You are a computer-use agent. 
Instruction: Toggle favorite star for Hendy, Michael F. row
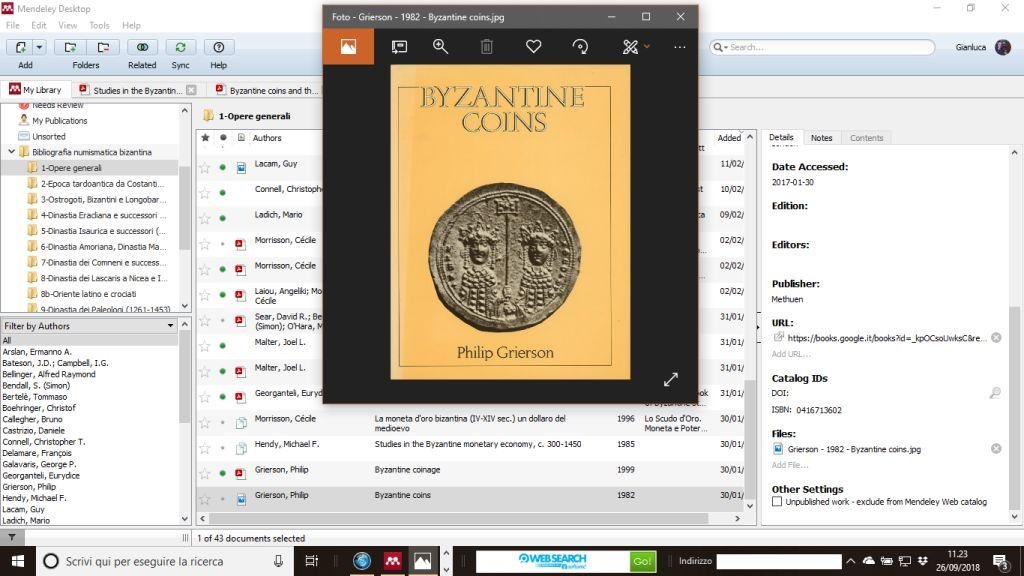205,448
